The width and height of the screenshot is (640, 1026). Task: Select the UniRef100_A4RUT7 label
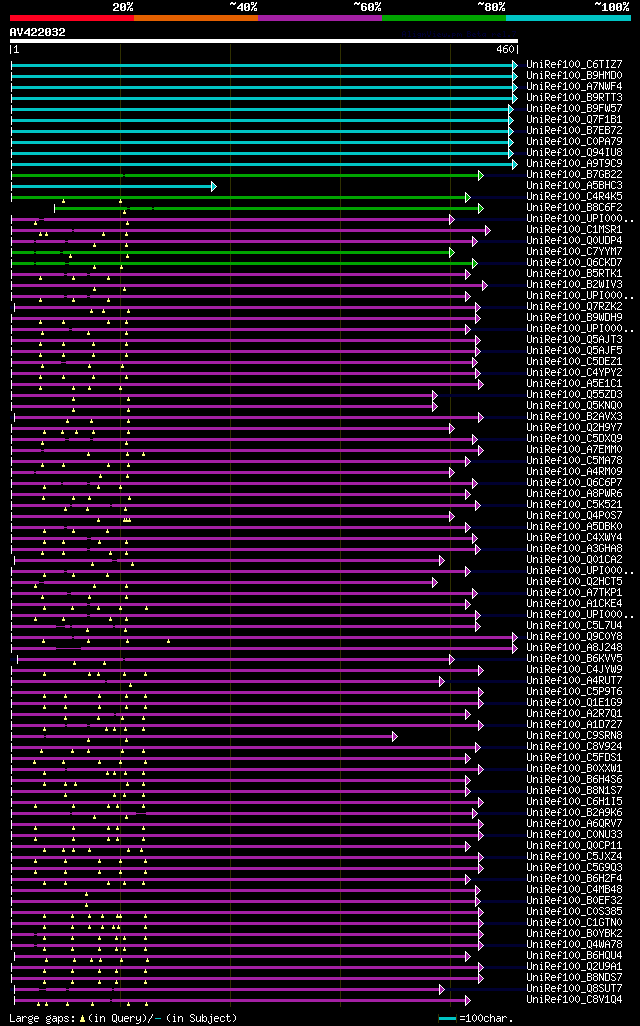[575, 681]
